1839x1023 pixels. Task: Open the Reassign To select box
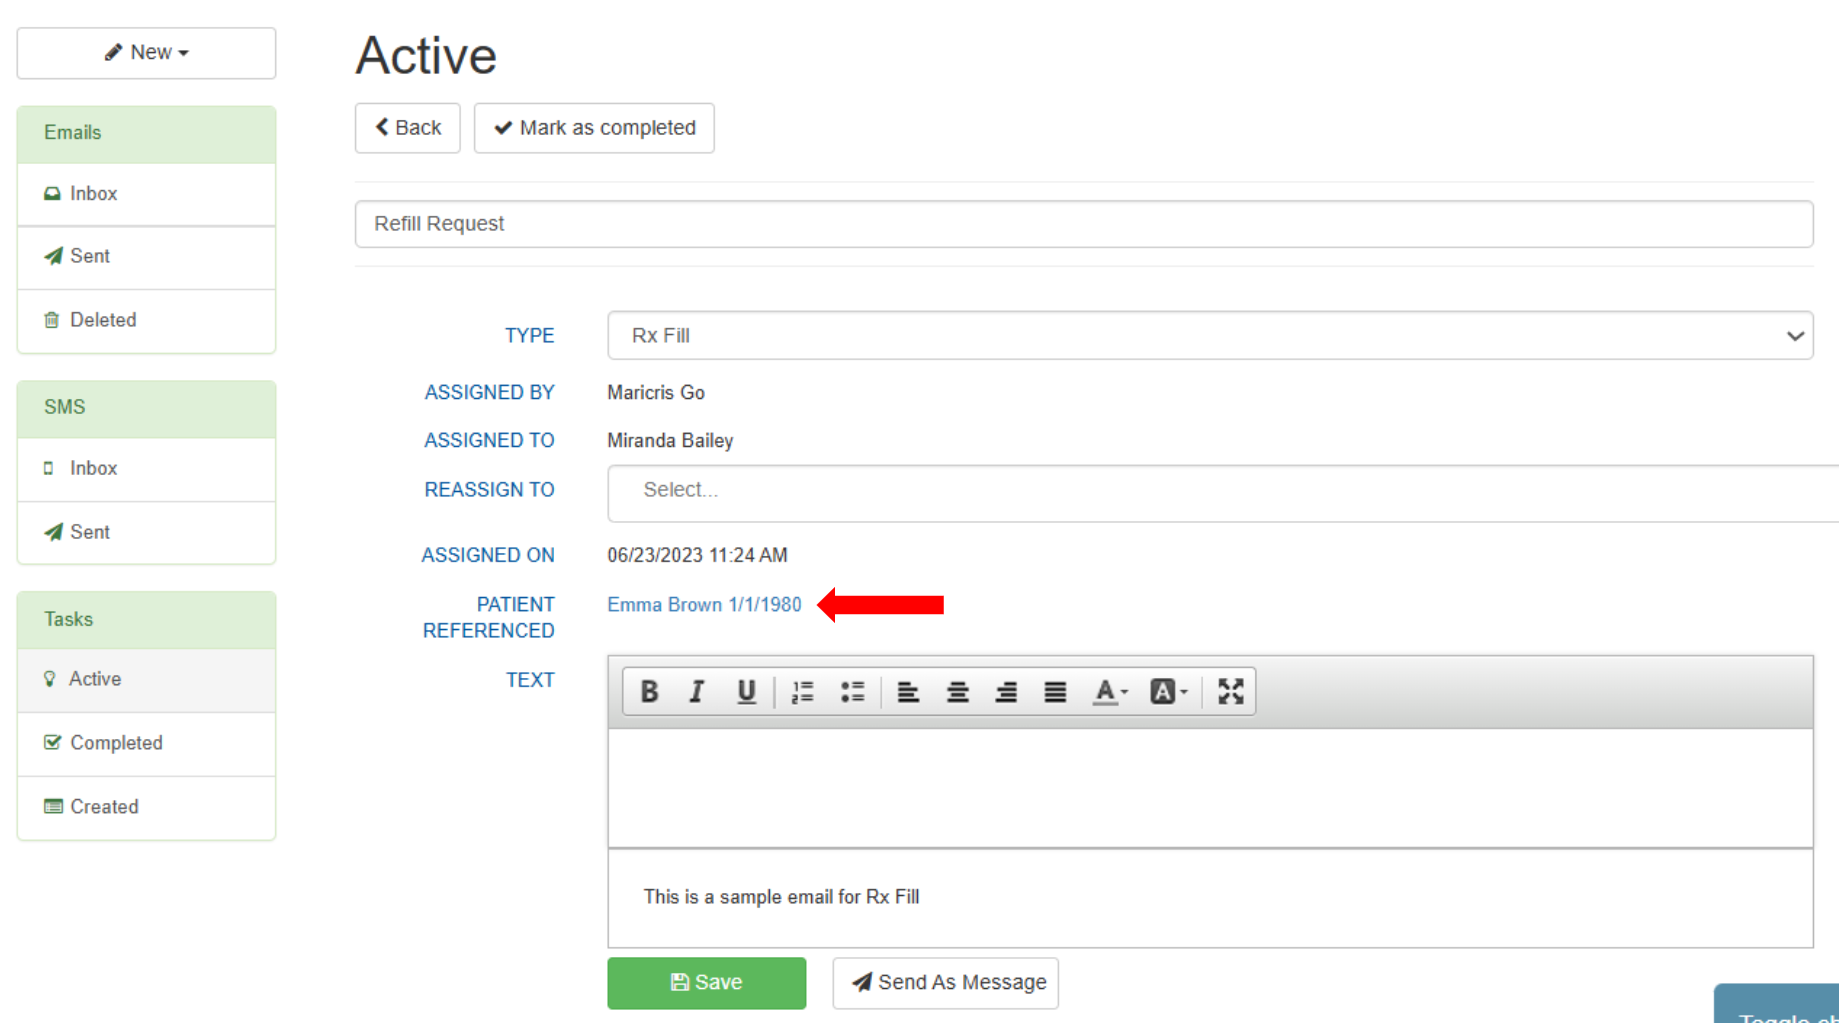[1220, 490]
